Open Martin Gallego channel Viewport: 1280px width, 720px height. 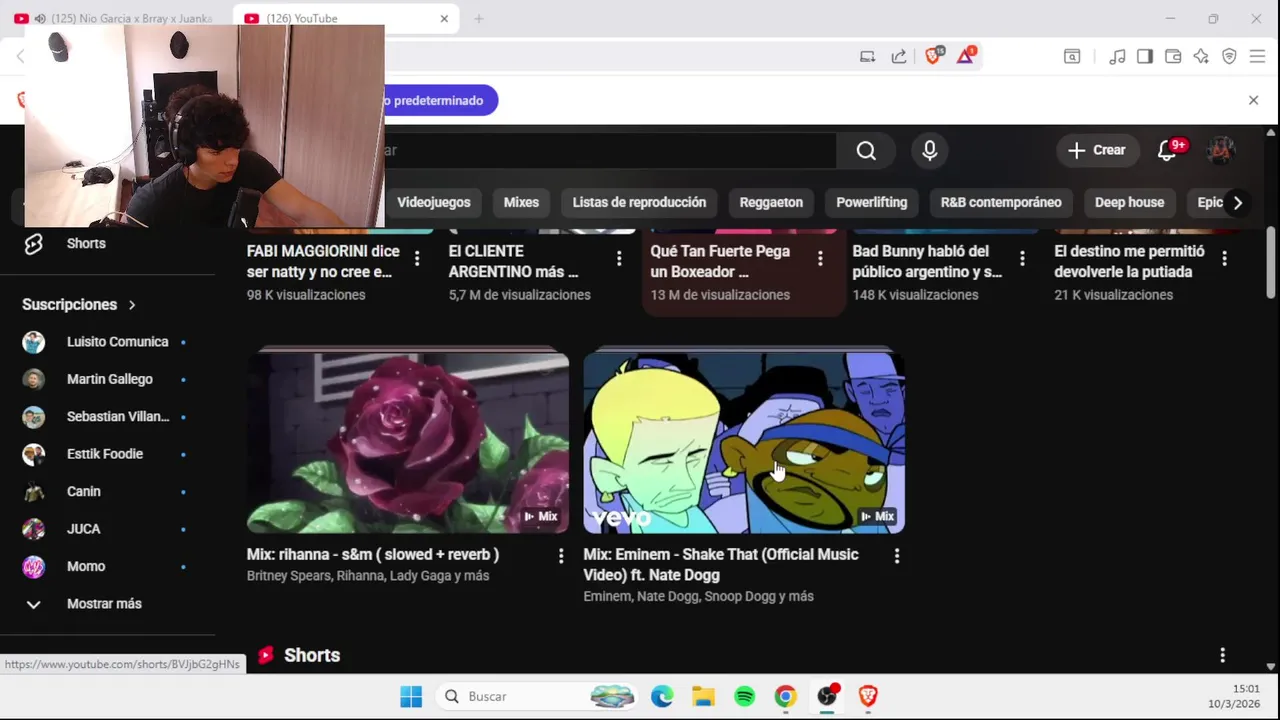pos(107,379)
